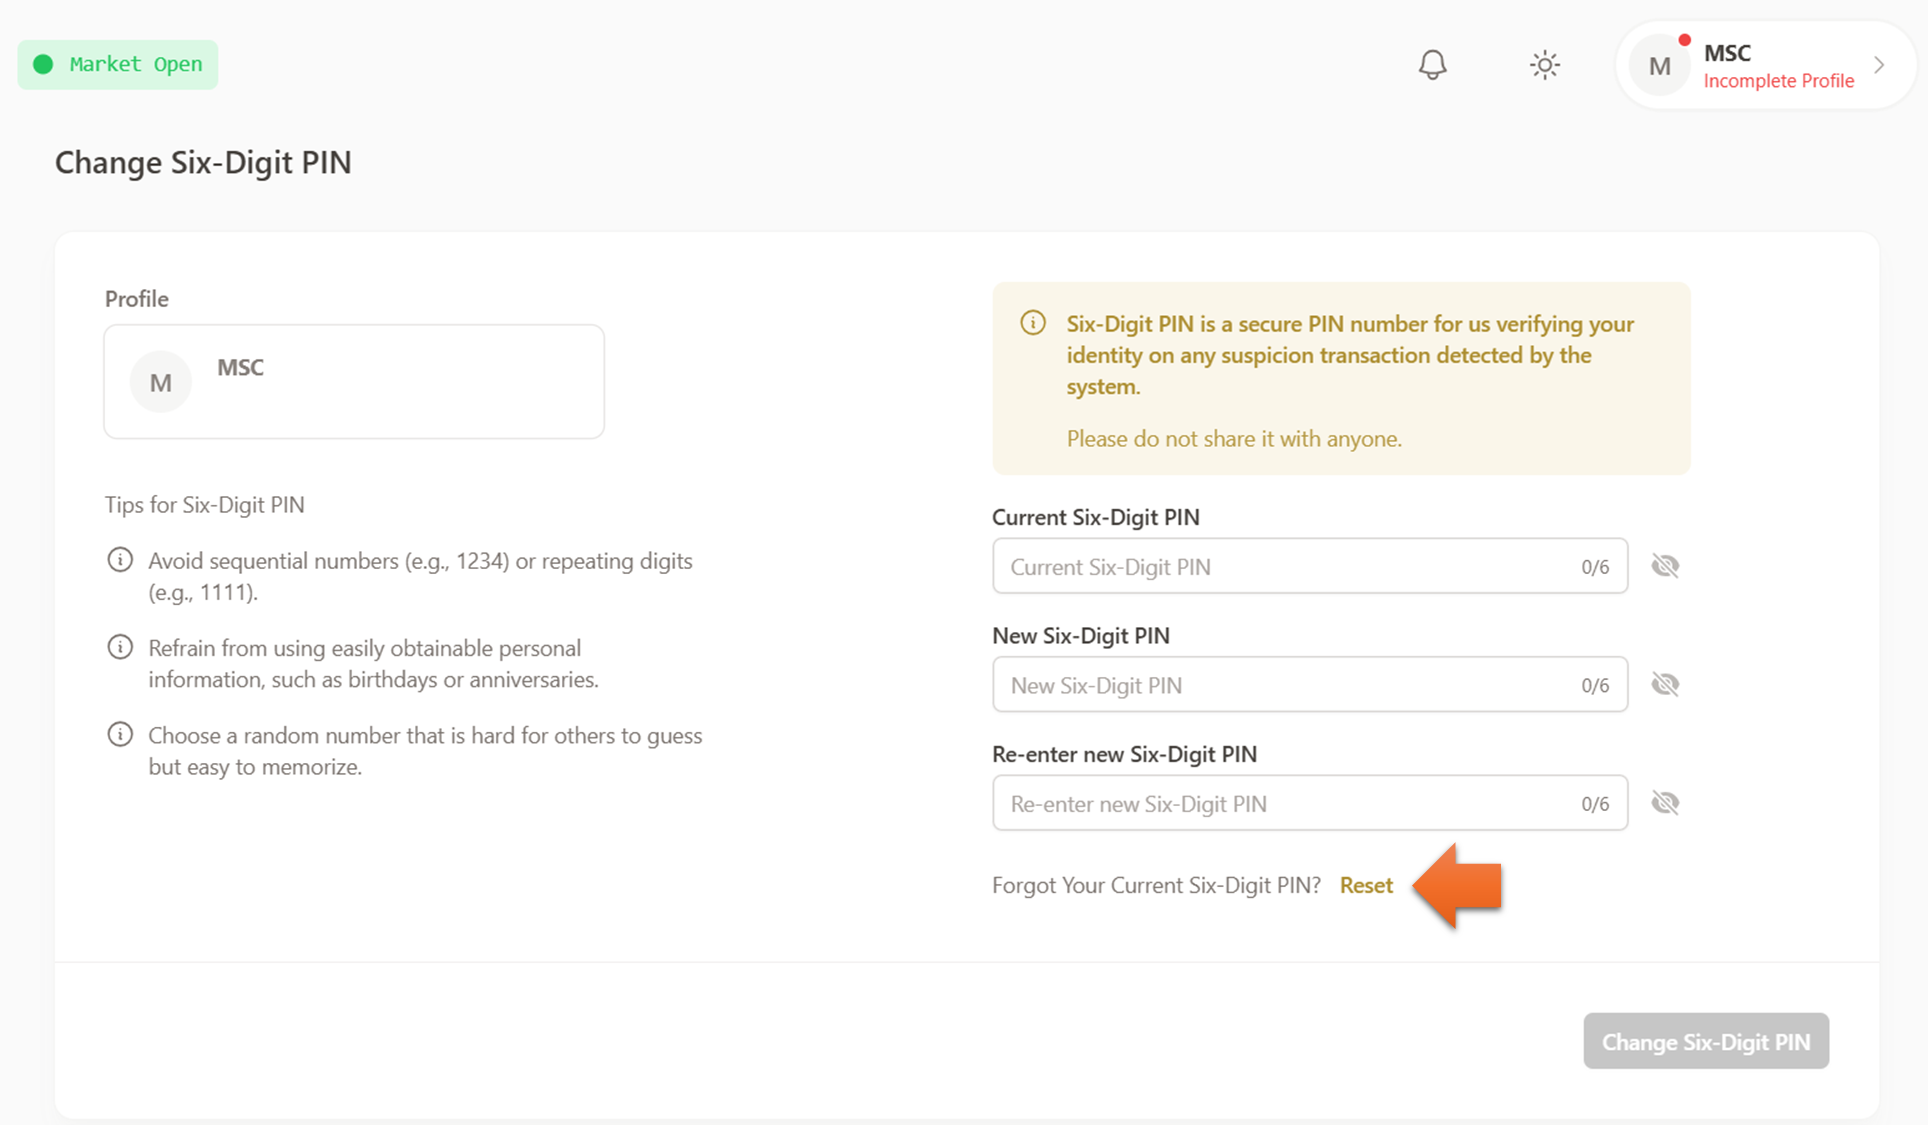This screenshot has width=1928, height=1125.
Task: Reveal the New Six-Digit PIN value
Action: pyautogui.click(x=1665, y=685)
